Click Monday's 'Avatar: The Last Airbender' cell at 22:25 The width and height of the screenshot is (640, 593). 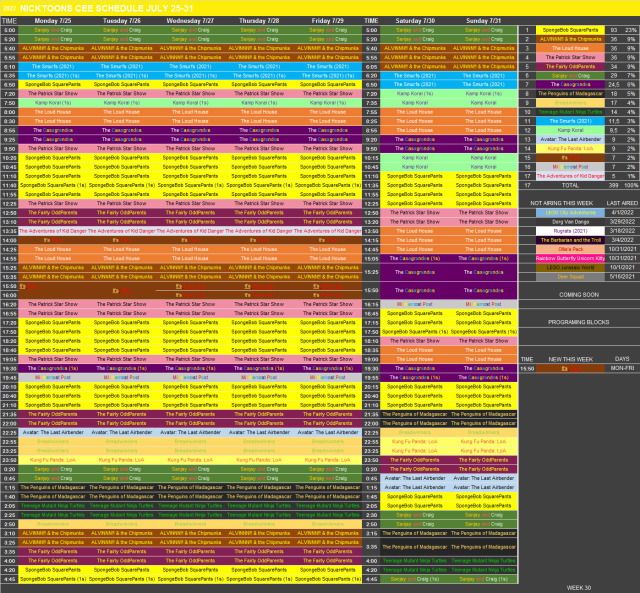[x=53, y=432]
